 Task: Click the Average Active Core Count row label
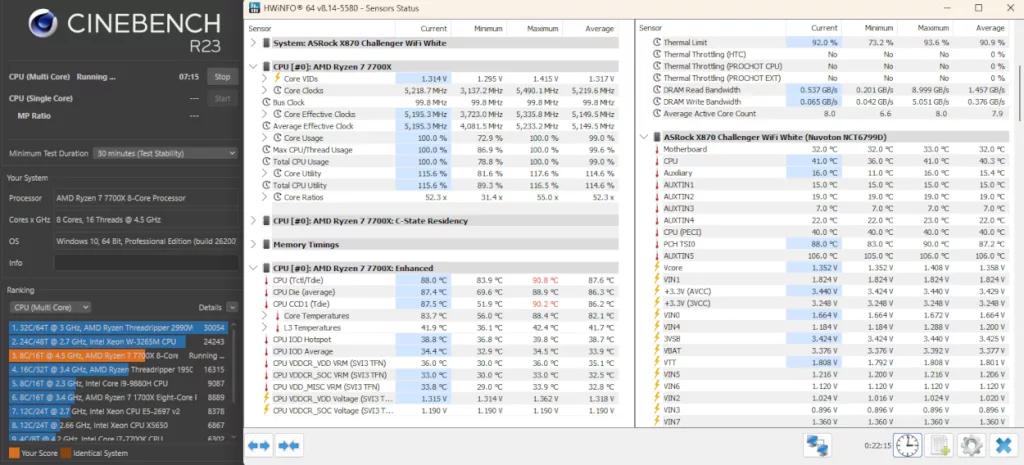pos(710,114)
